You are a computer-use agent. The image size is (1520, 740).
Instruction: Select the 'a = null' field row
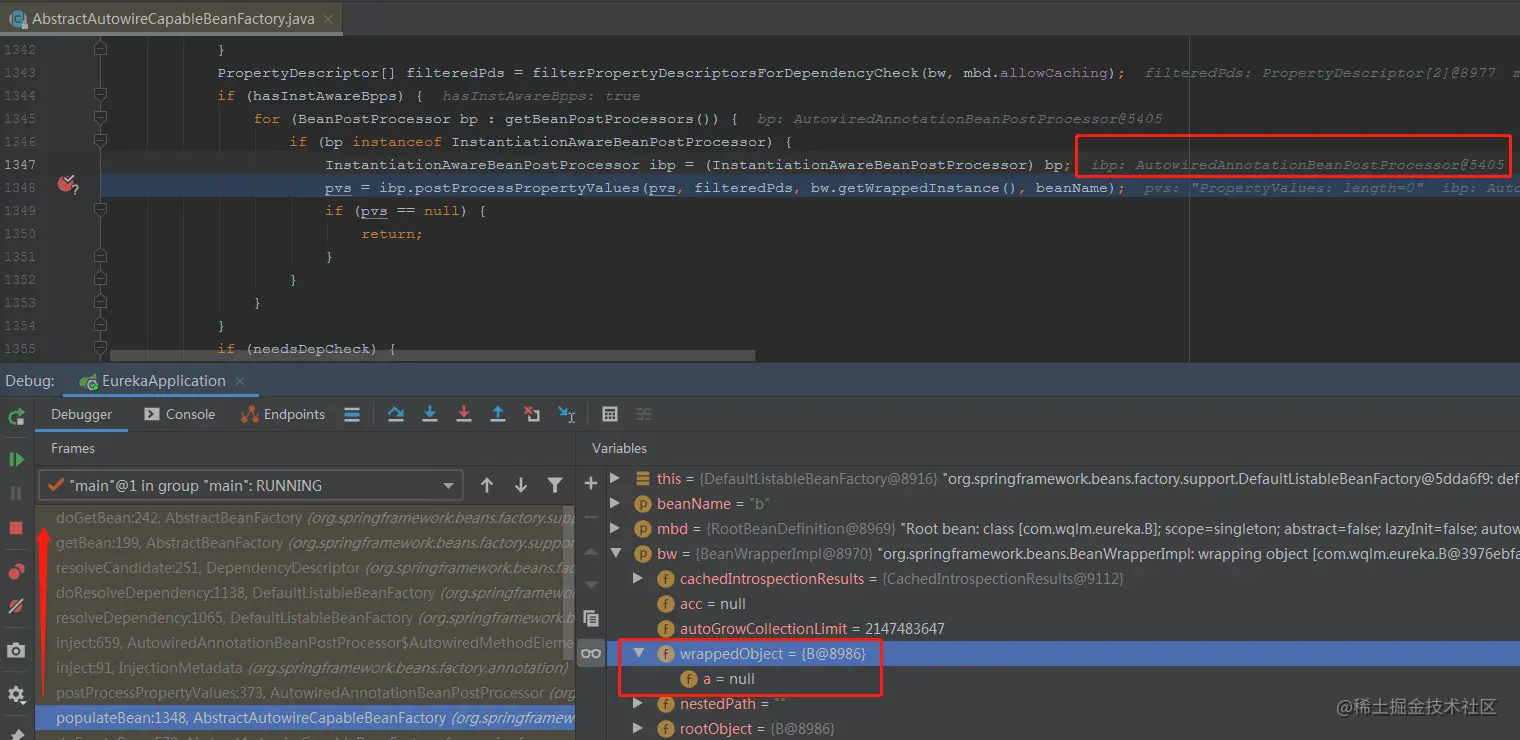pos(1064,679)
